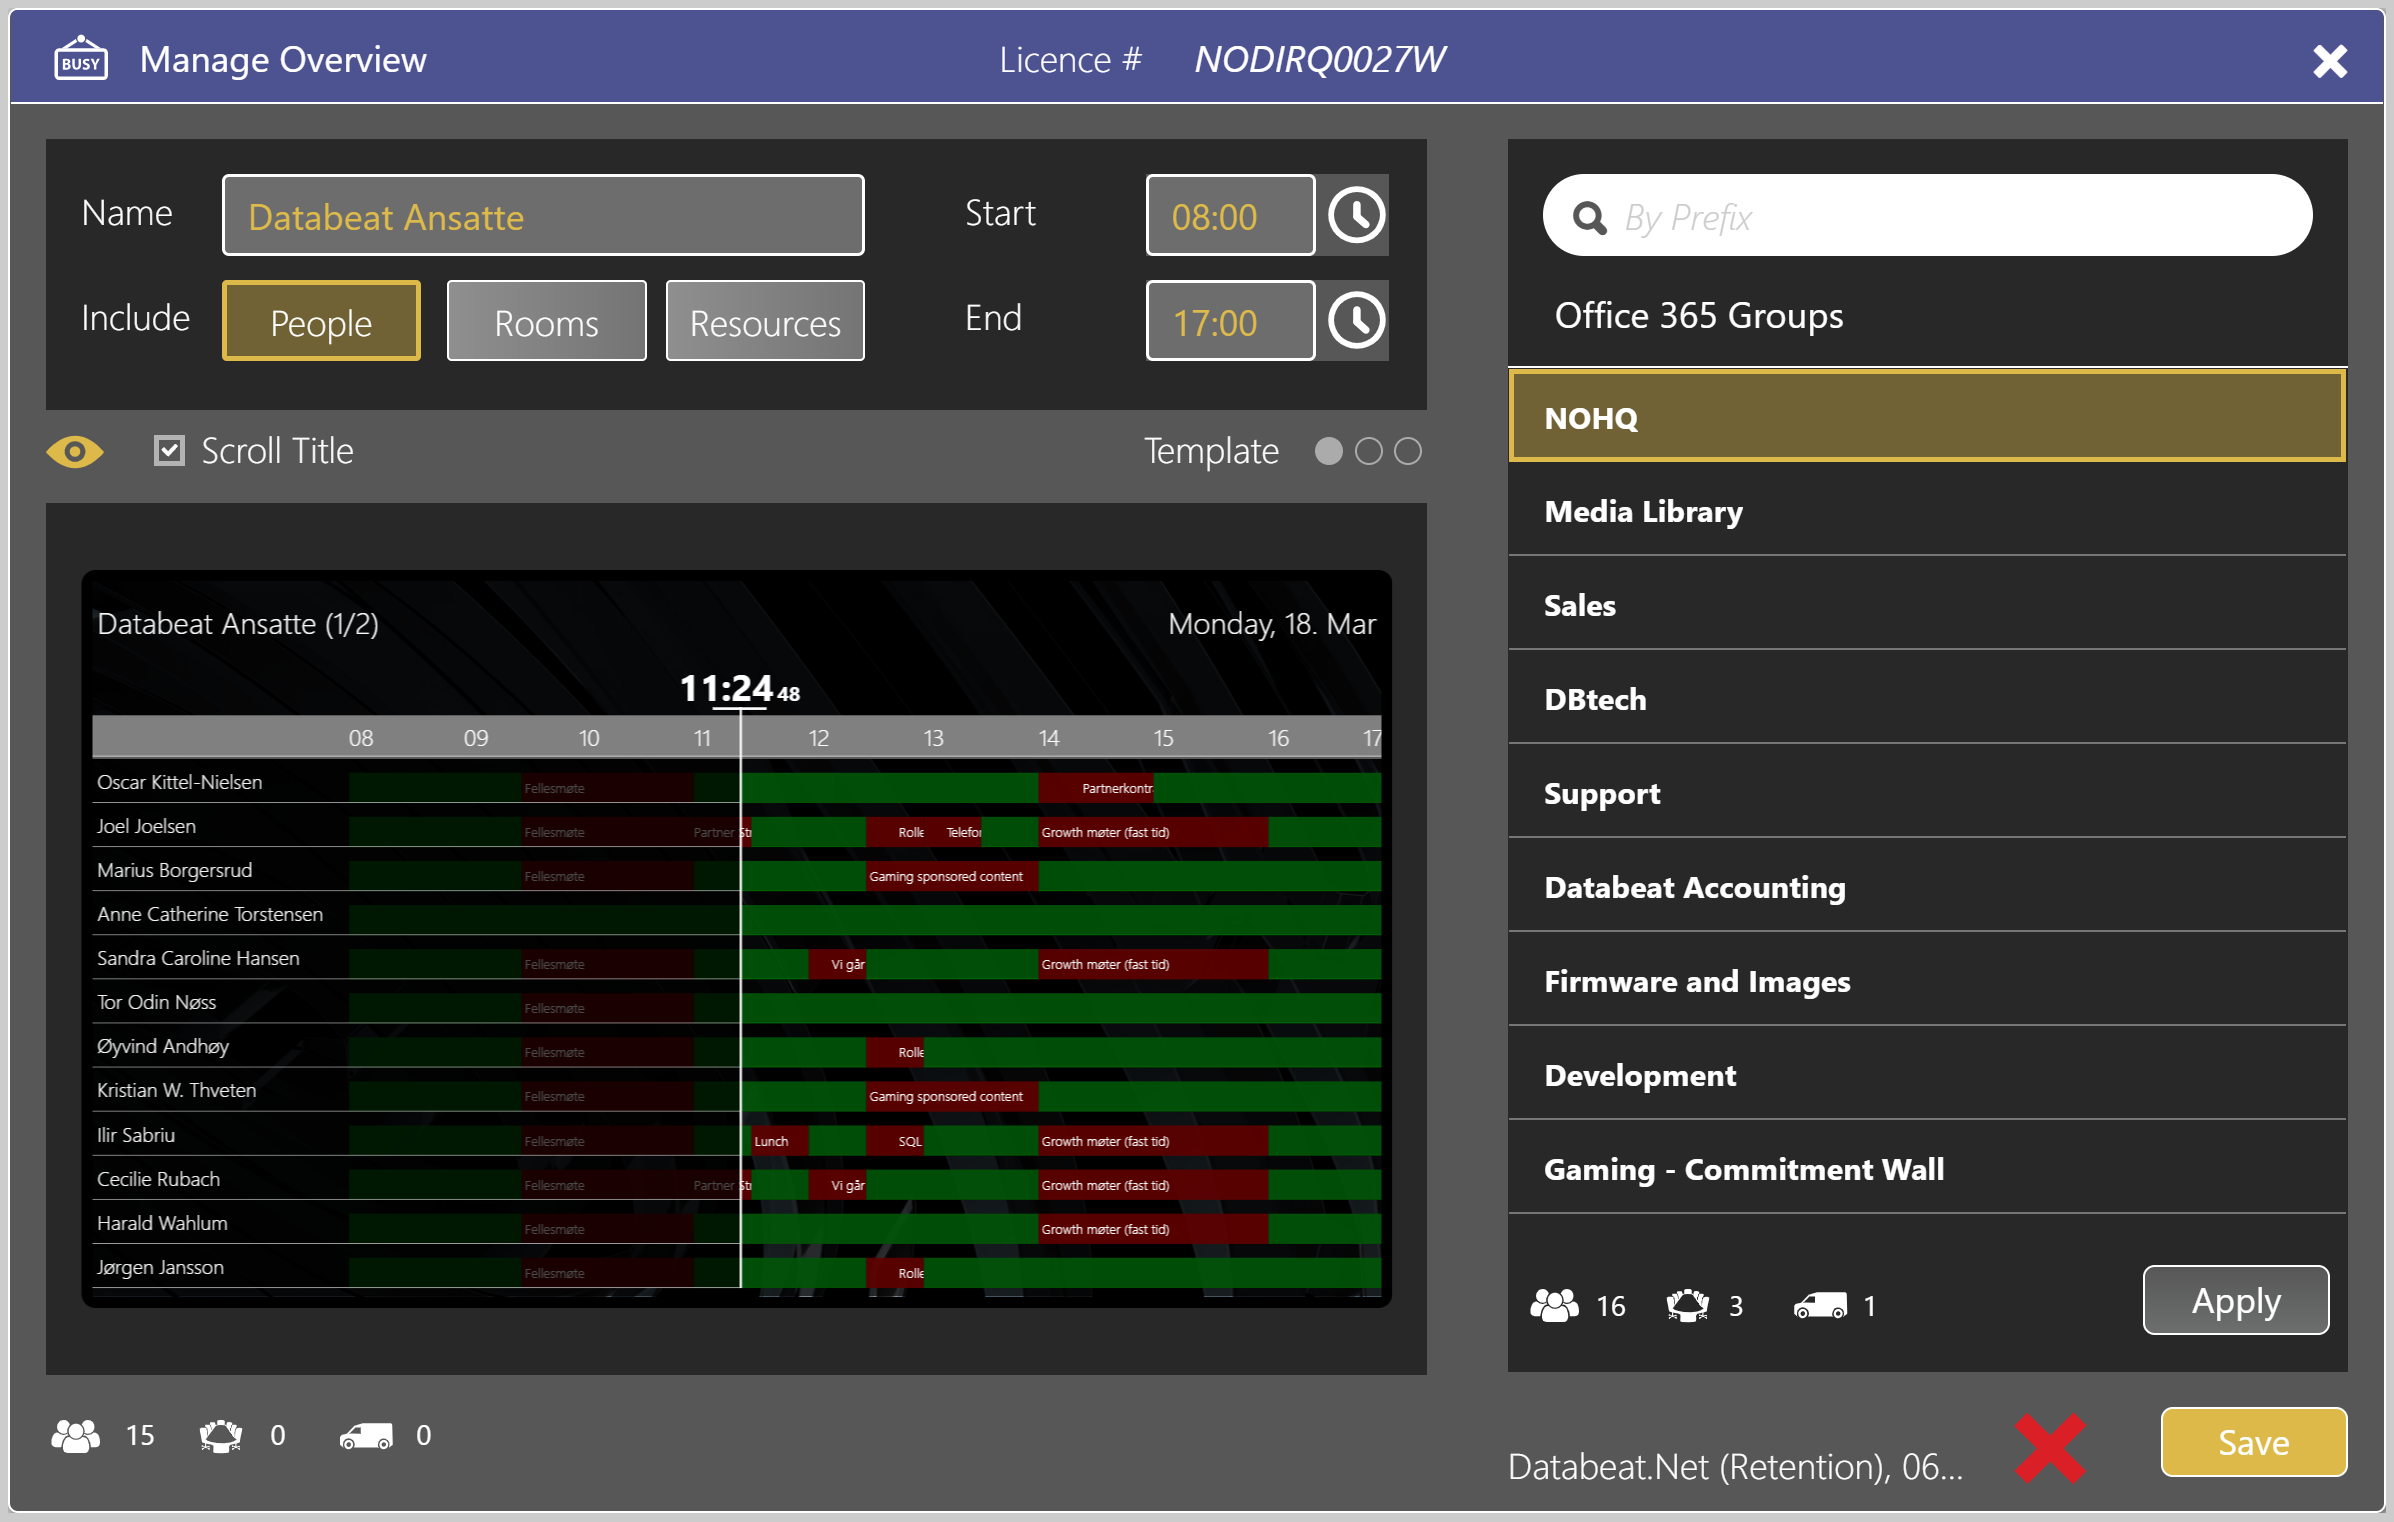
Task: Click the bottom-left people count icon (15)
Action: coord(76,1436)
